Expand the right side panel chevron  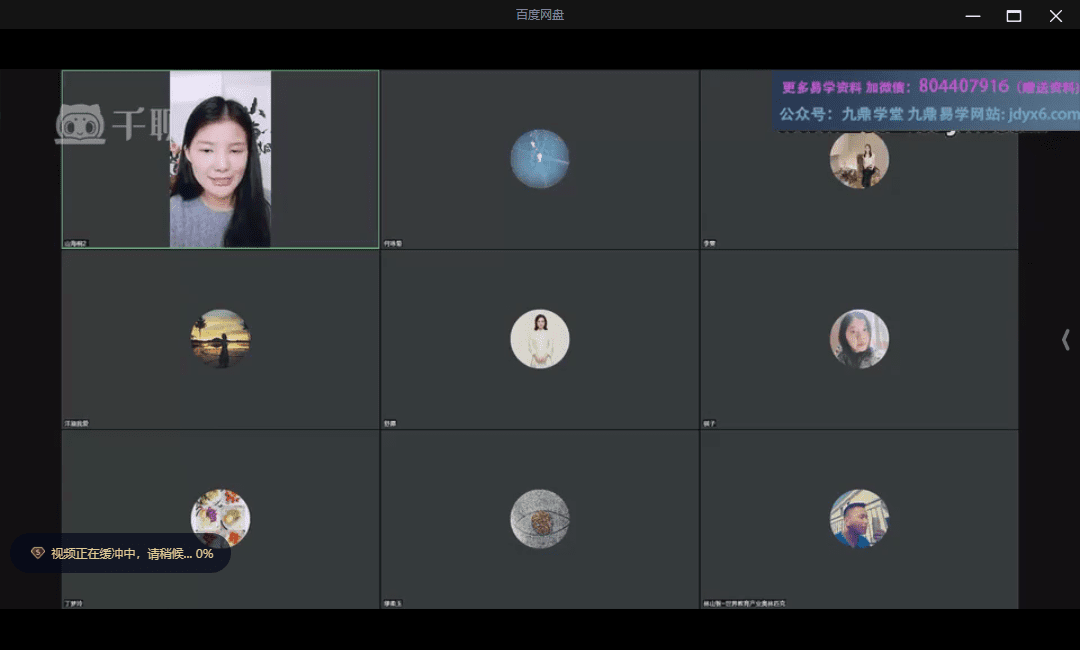pos(1065,340)
